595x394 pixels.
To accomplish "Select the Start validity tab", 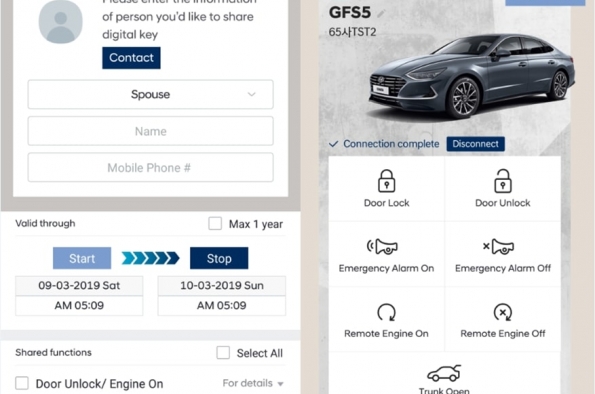I will pyautogui.click(x=82, y=258).
